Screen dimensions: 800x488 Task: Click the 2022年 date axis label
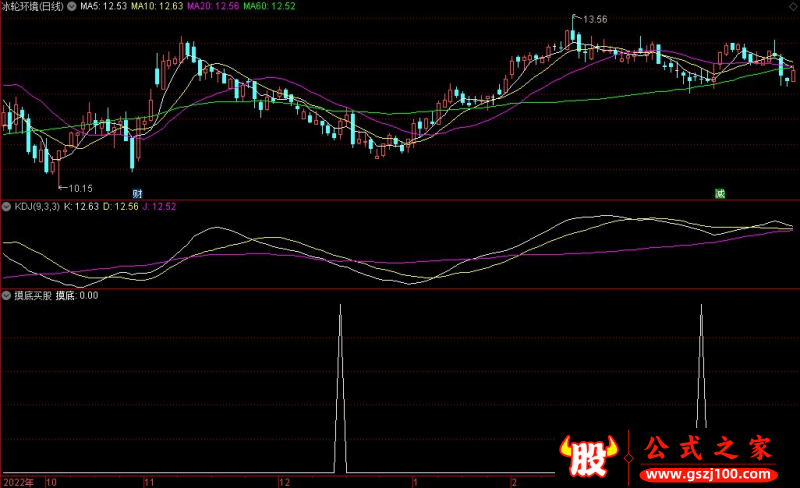[19, 482]
